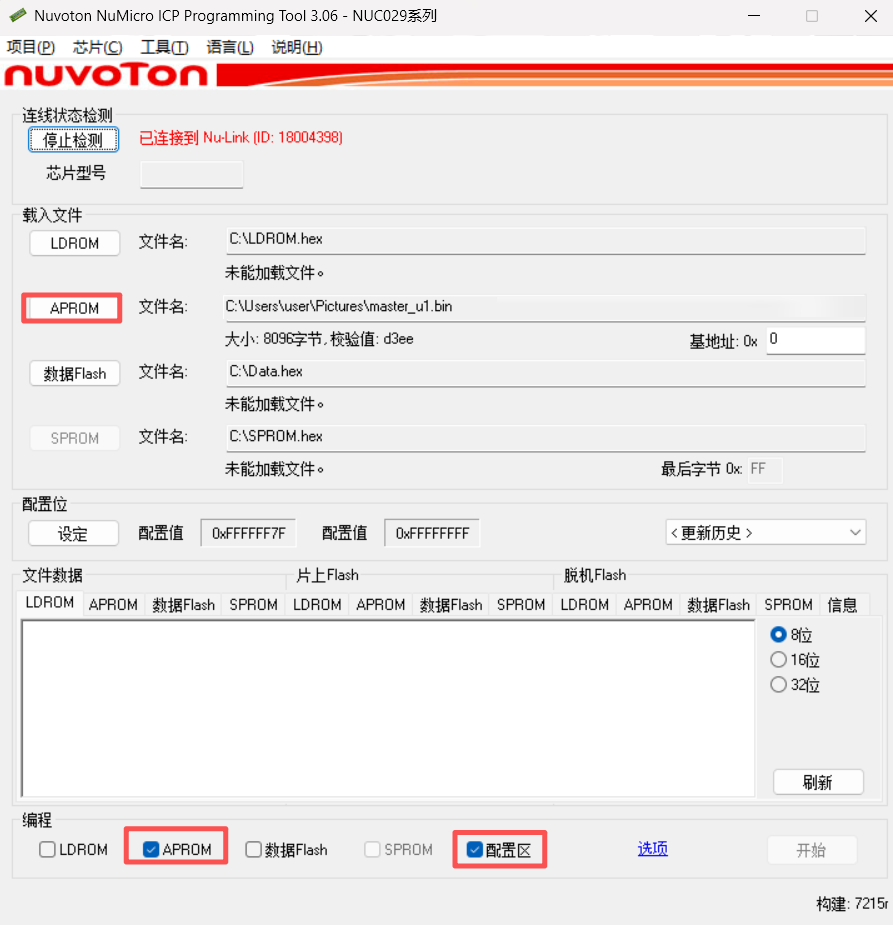The height and width of the screenshot is (925, 893).
Task: Switch to the 信息 tab
Action: 842,604
